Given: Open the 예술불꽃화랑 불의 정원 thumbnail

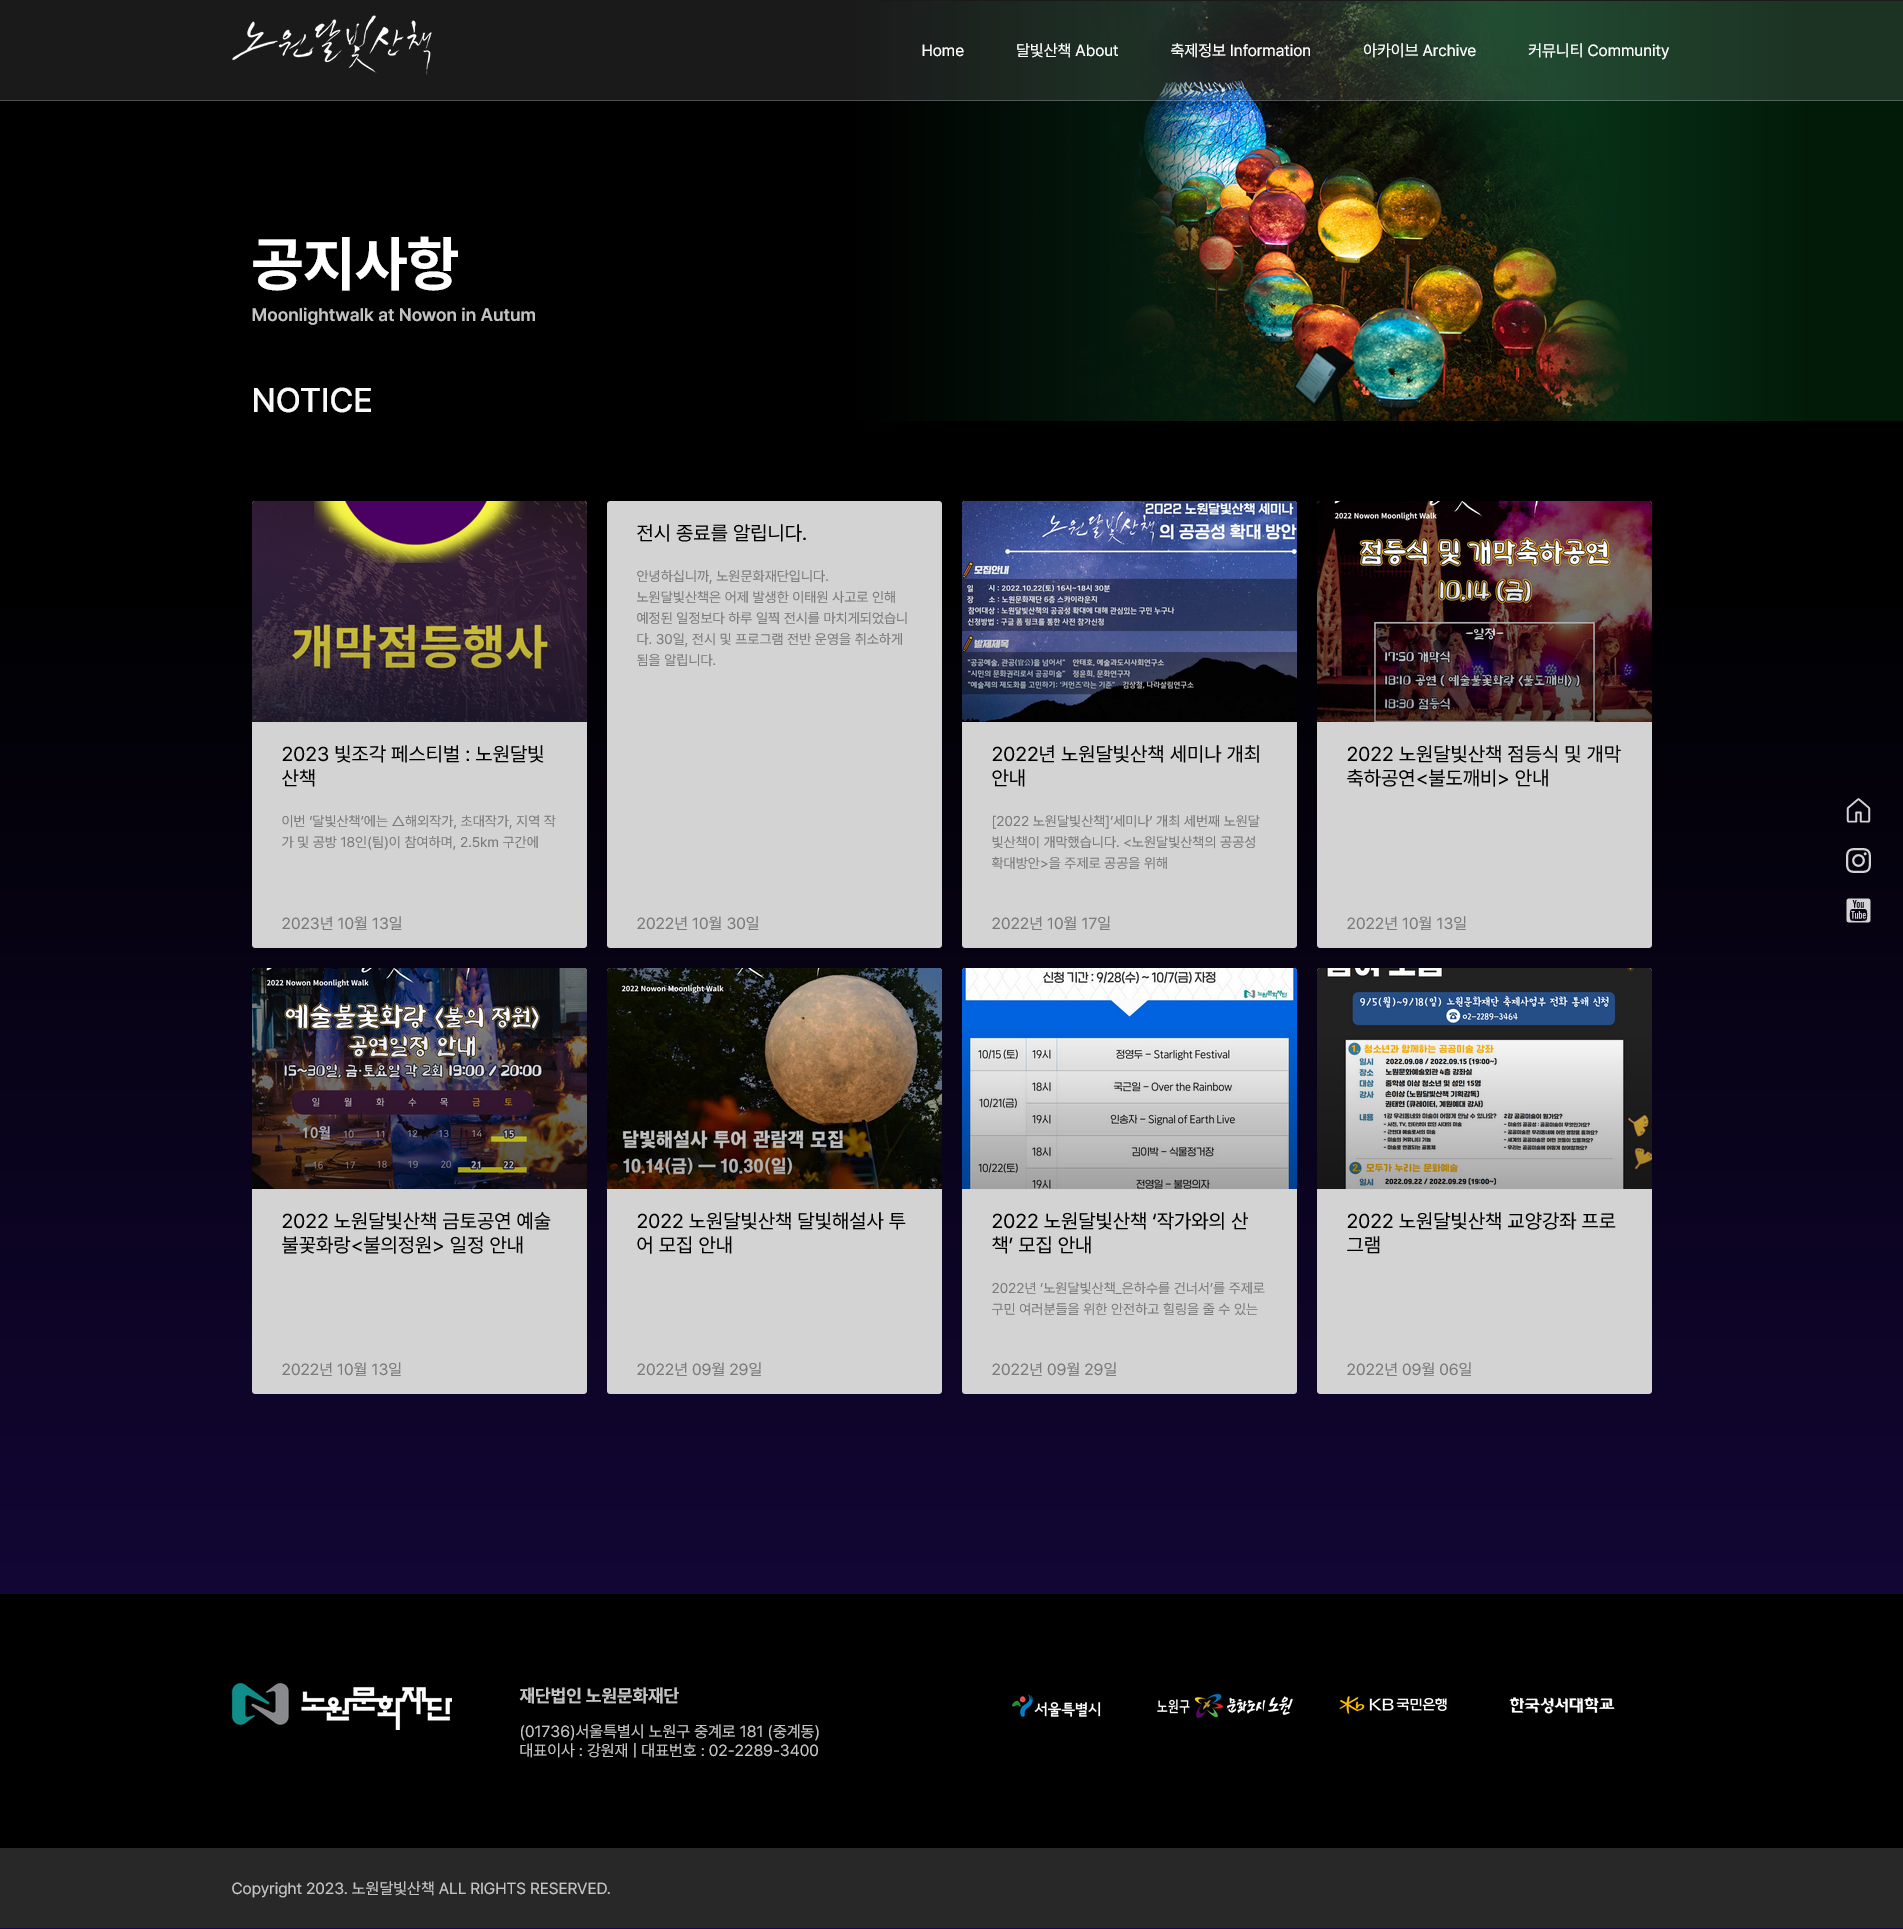Looking at the screenshot, I should 419,1078.
